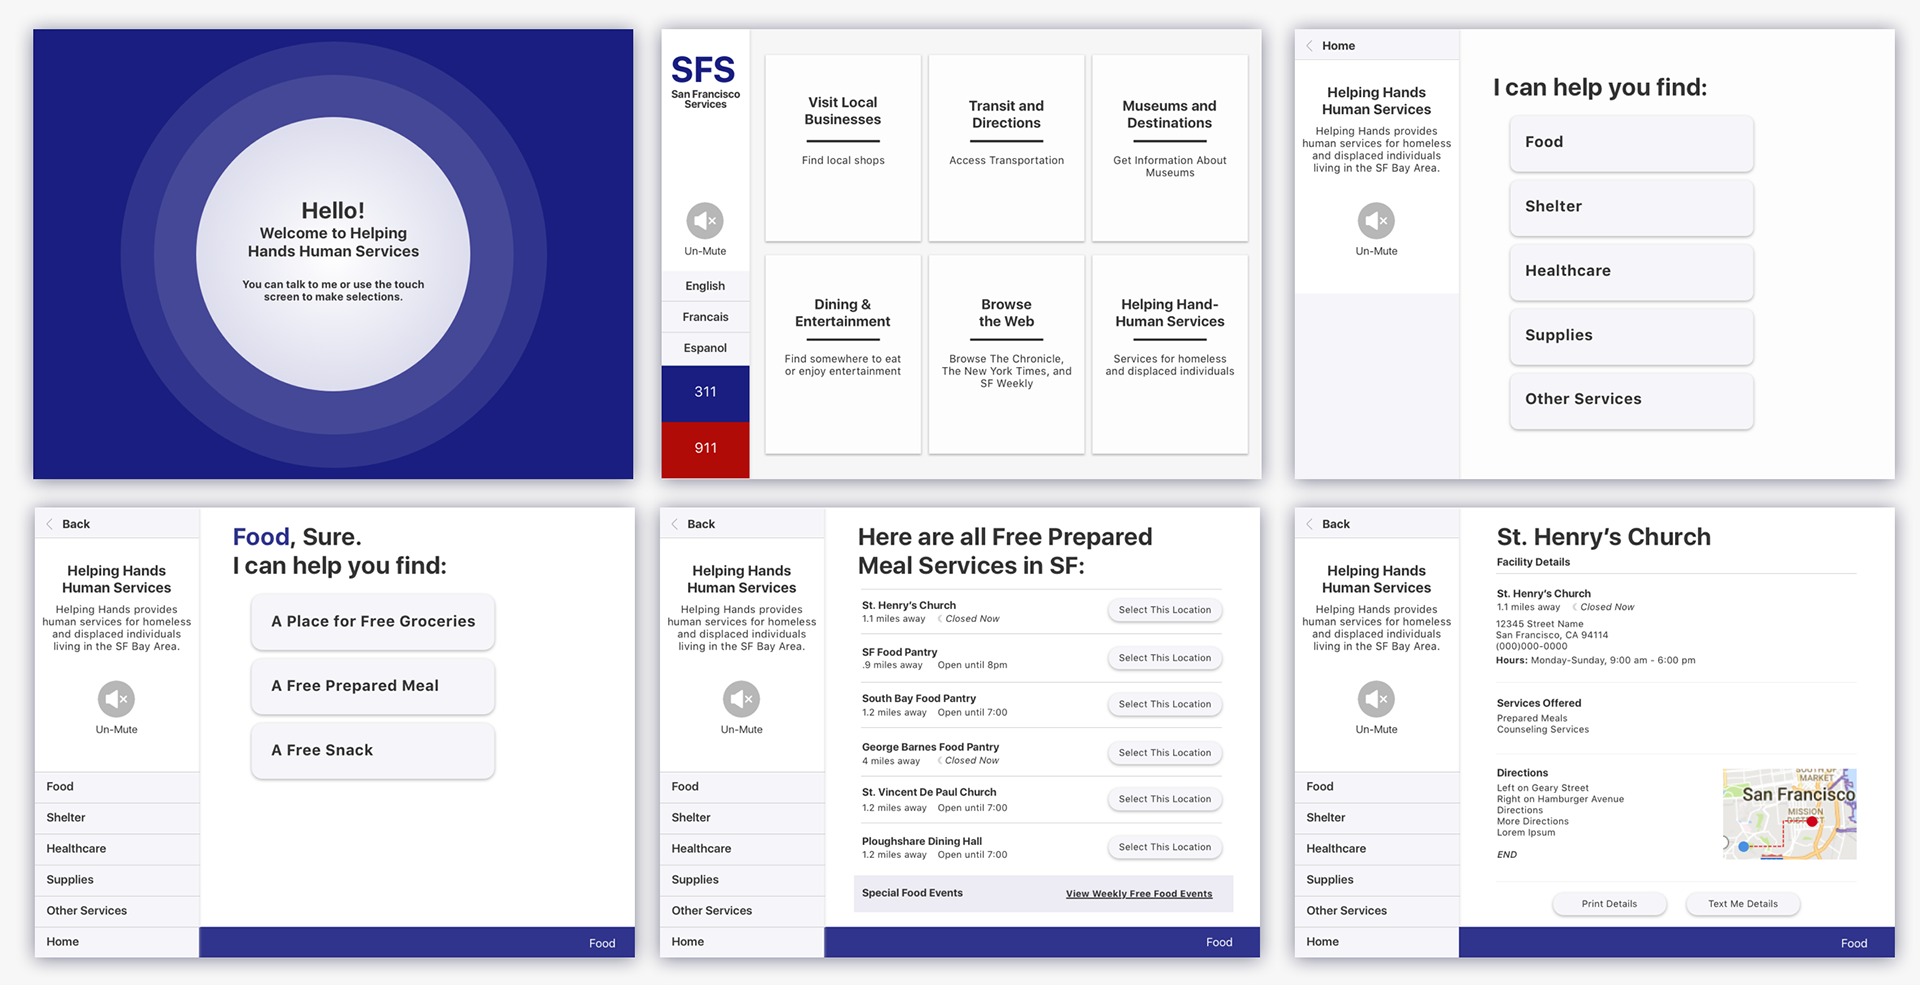This screenshot has height=985, width=1920.
Task: Click Supplies in Meal Services screen sidebar
Action: pyautogui.click(x=742, y=880)
